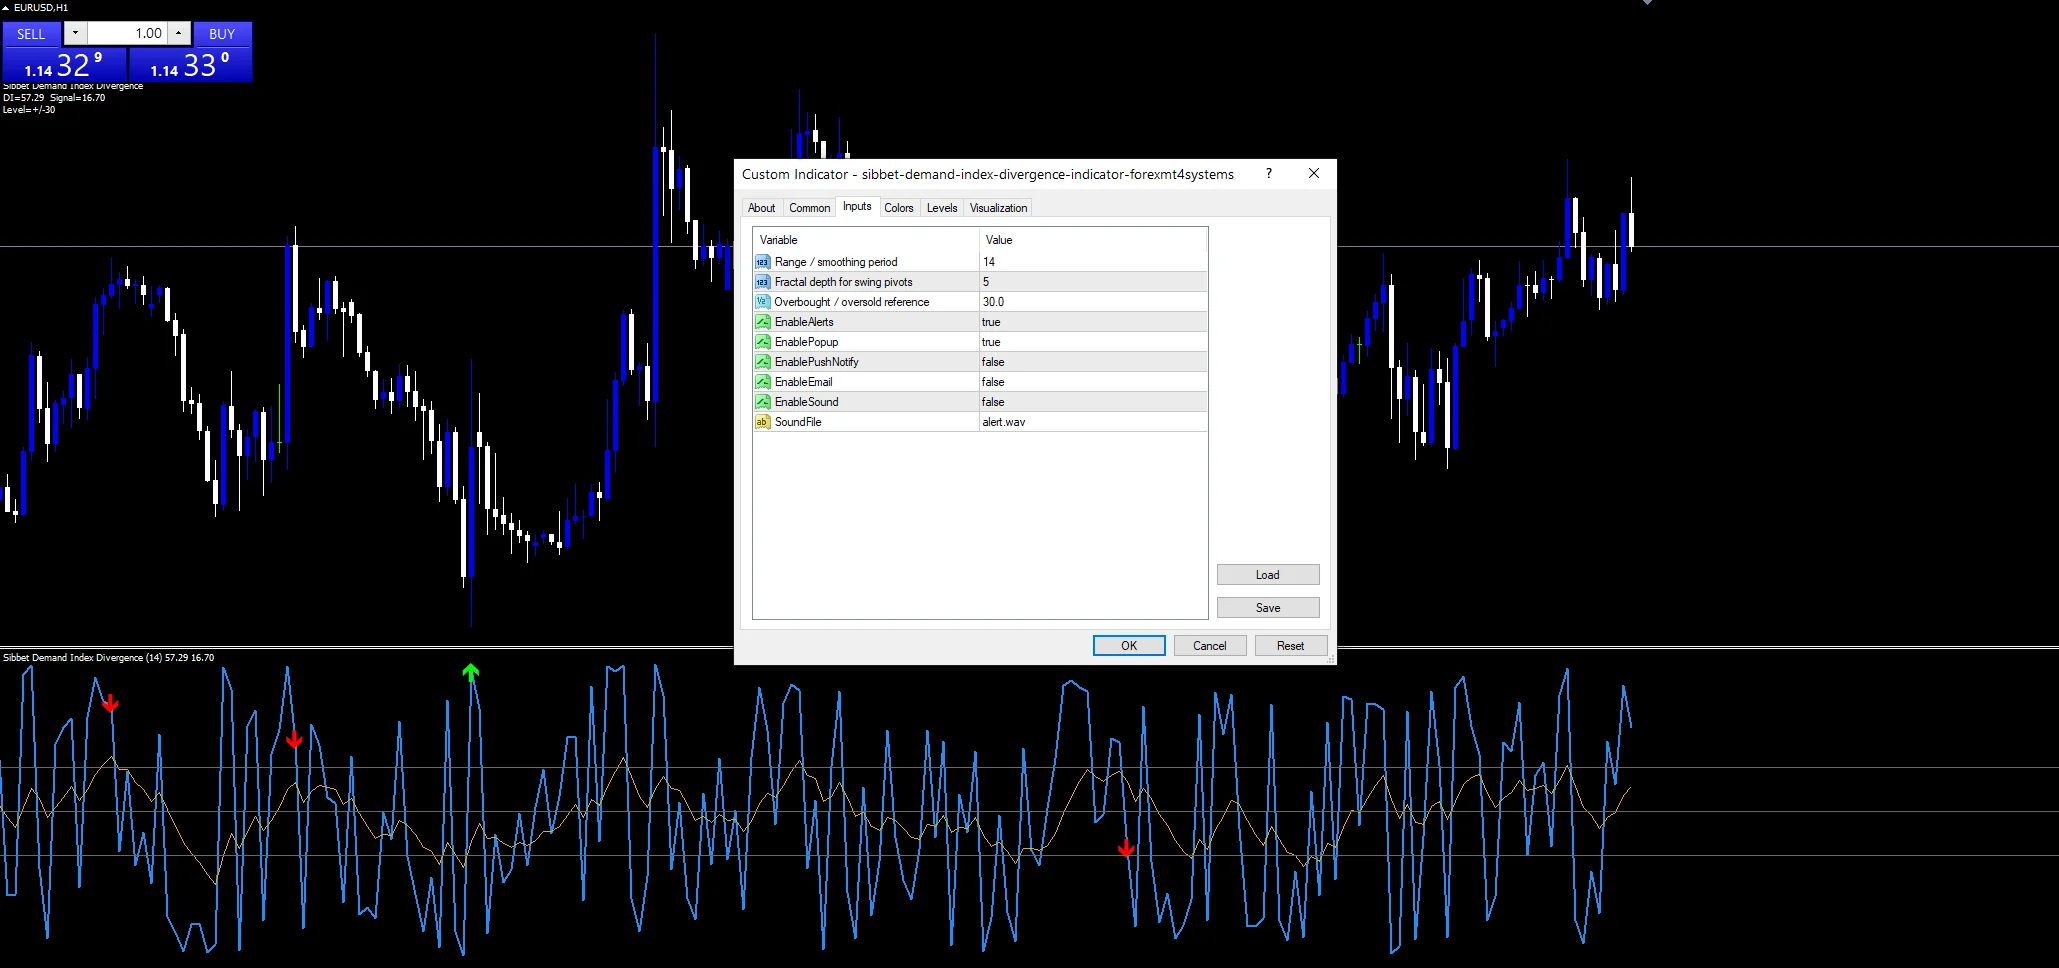
Task: Select EnablePopup value true
Action: click(x=1093, y=342)
